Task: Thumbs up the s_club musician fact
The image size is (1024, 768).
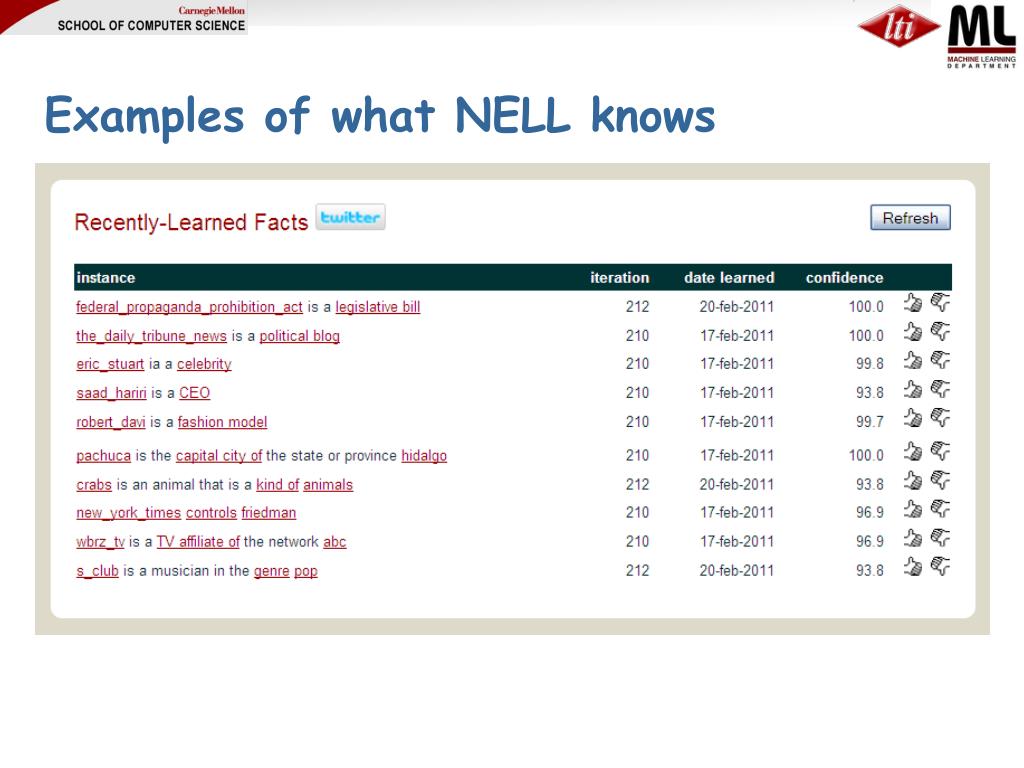Action: pyautogui.click(x=913, y=566)
